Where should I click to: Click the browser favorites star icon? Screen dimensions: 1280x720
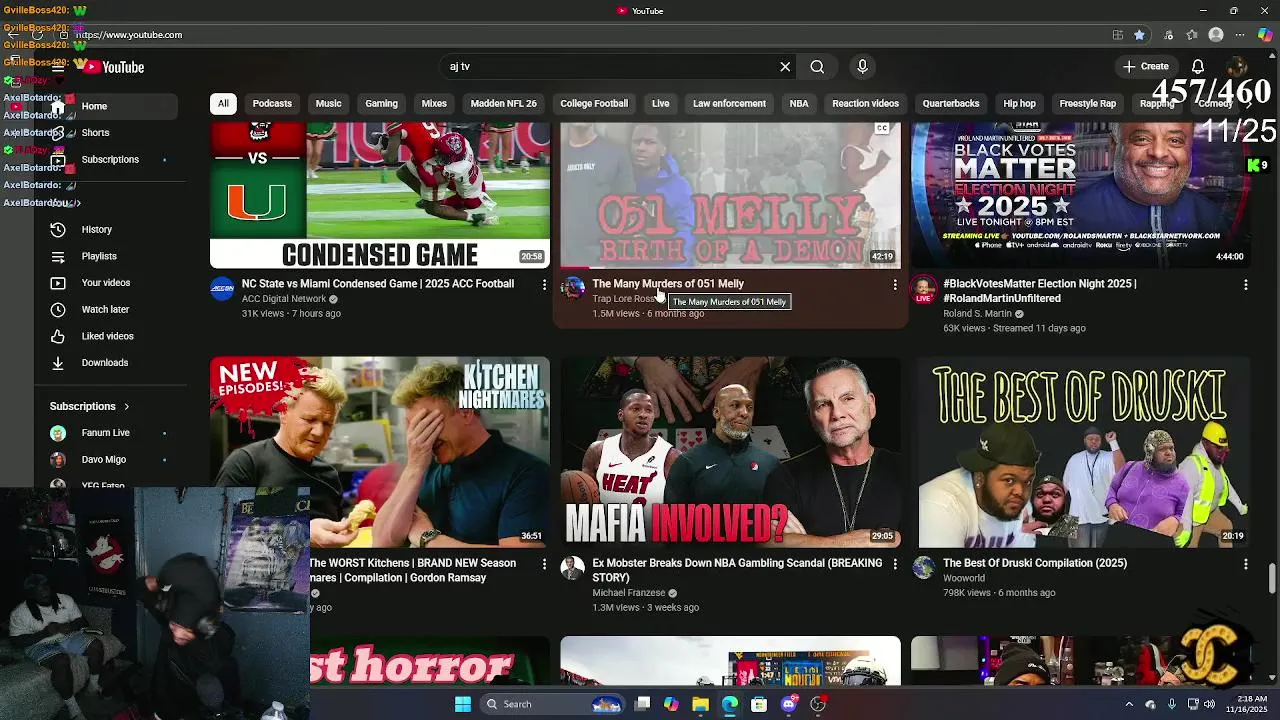coord(1139,35)
